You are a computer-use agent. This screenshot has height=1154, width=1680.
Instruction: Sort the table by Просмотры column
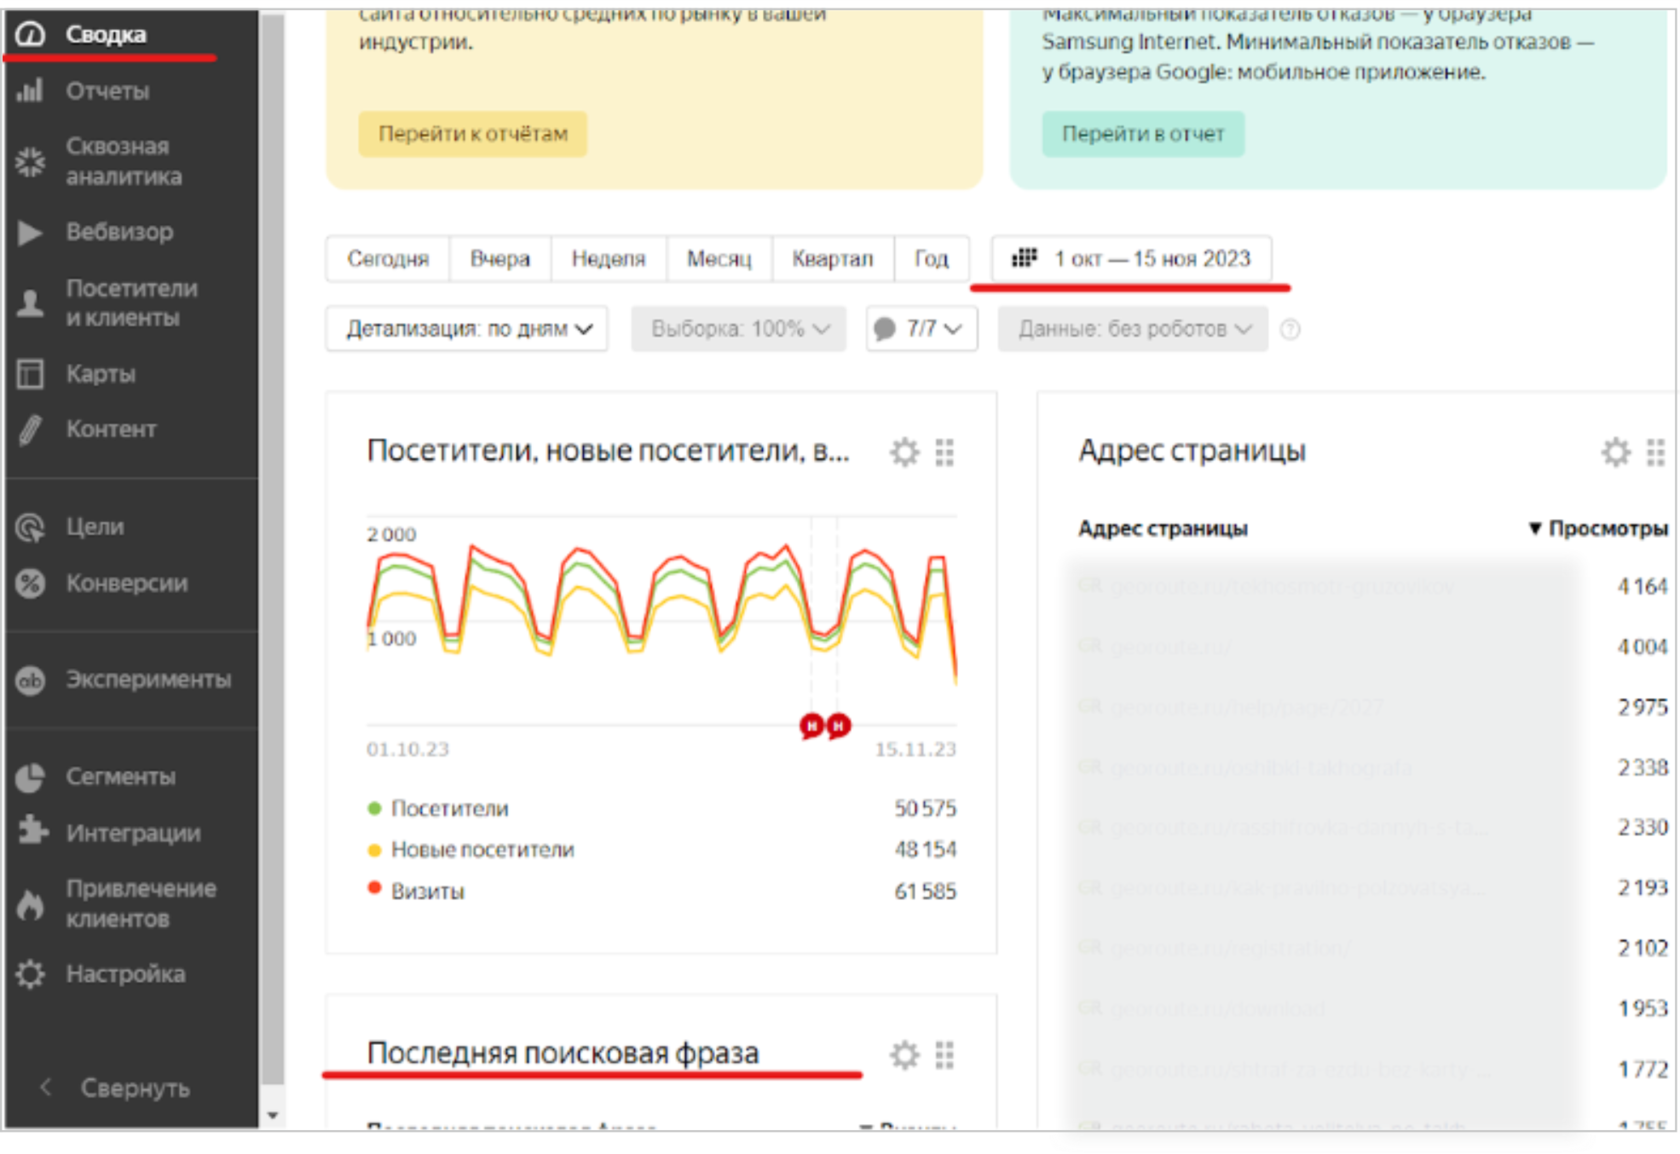point(1601,528)
